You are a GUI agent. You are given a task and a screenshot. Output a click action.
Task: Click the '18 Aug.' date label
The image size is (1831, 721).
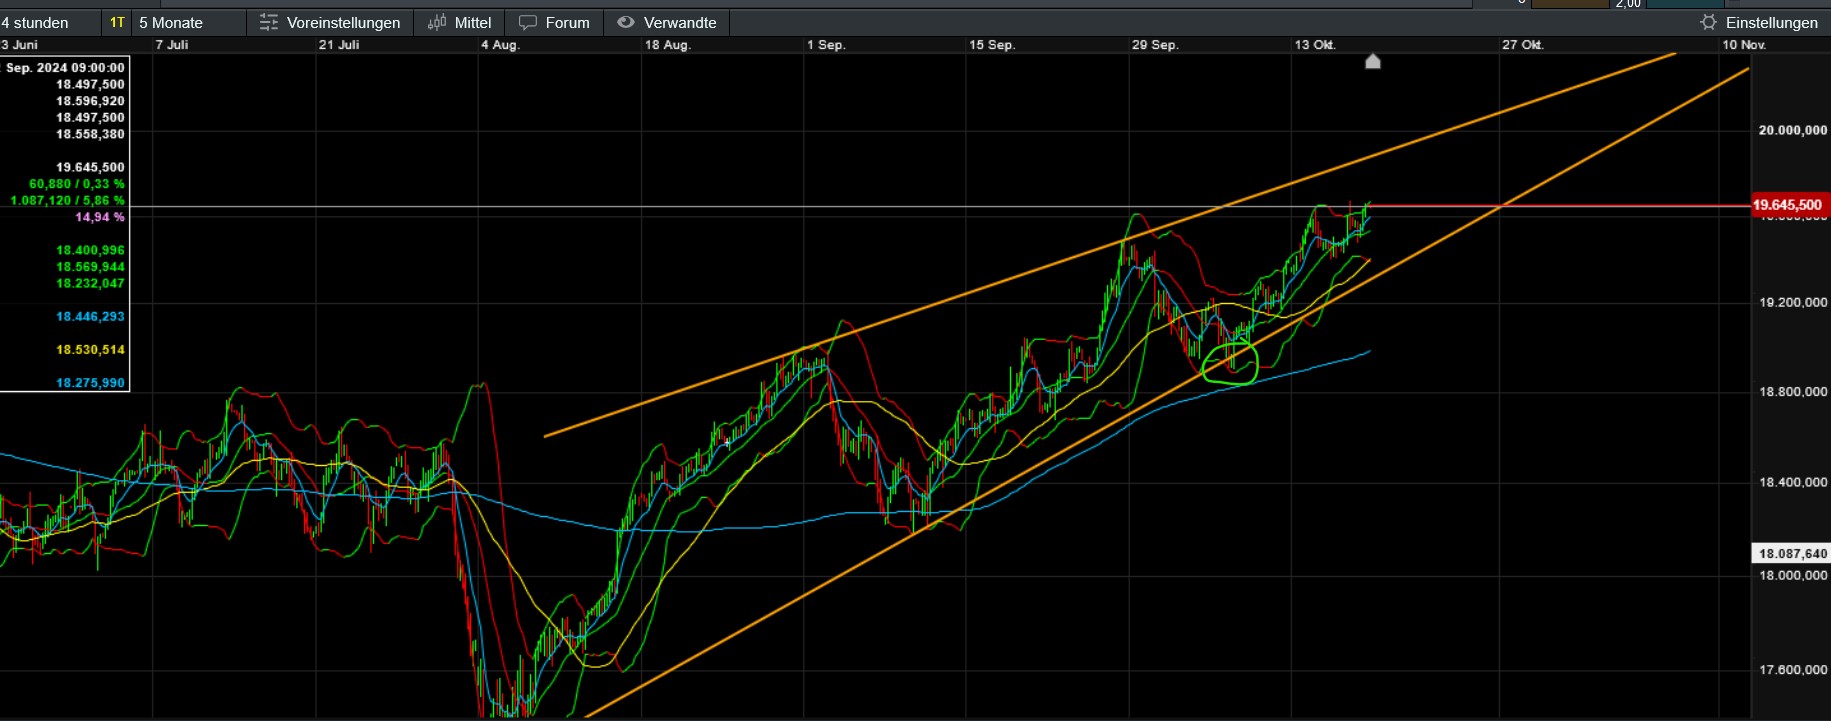667,45
